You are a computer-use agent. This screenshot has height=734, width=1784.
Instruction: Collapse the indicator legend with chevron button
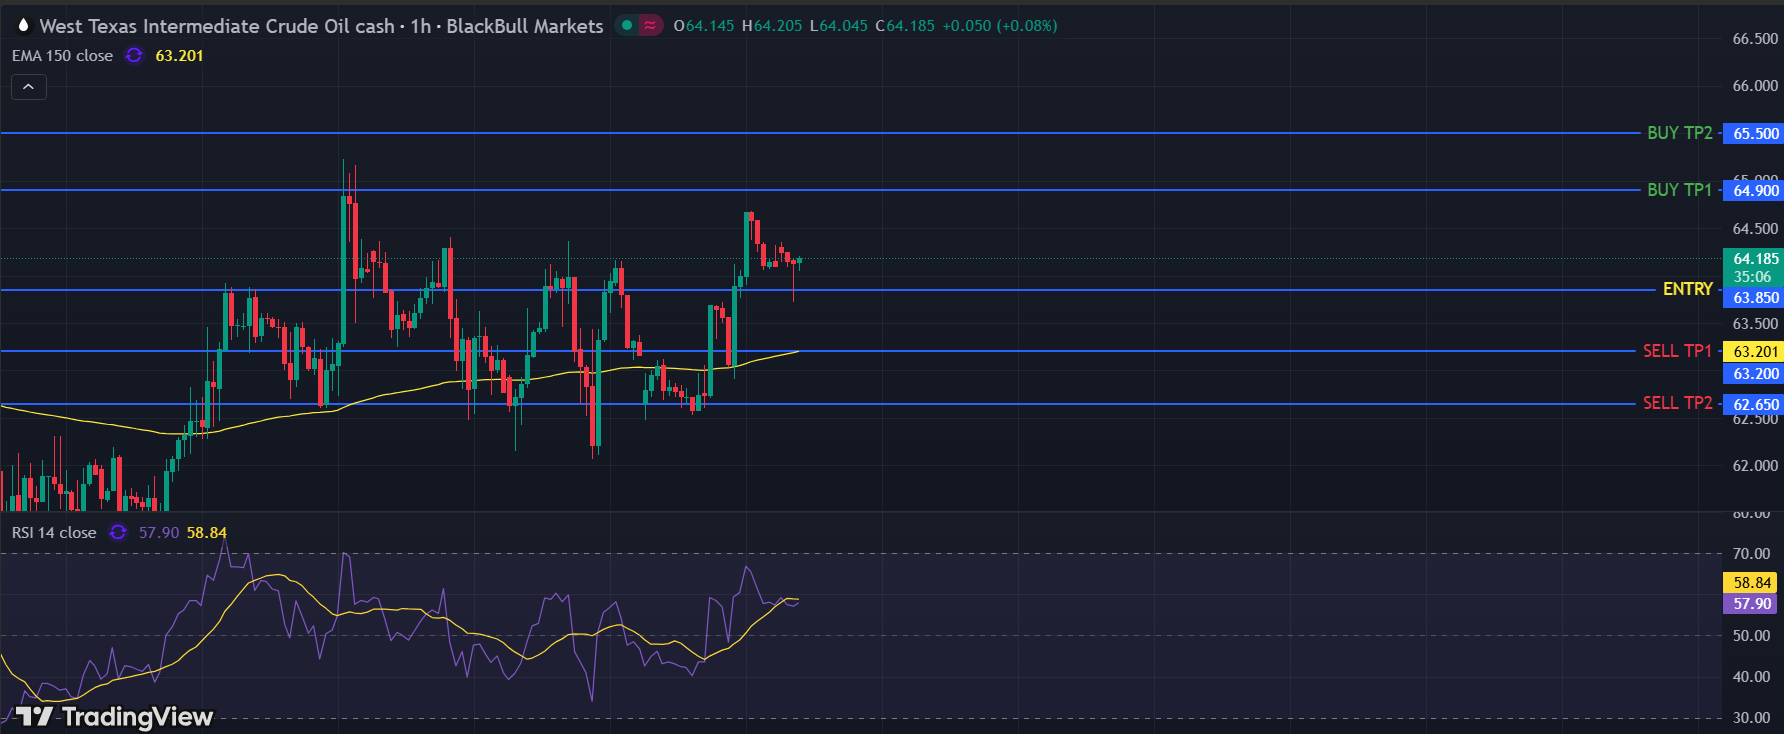[29, 87]
